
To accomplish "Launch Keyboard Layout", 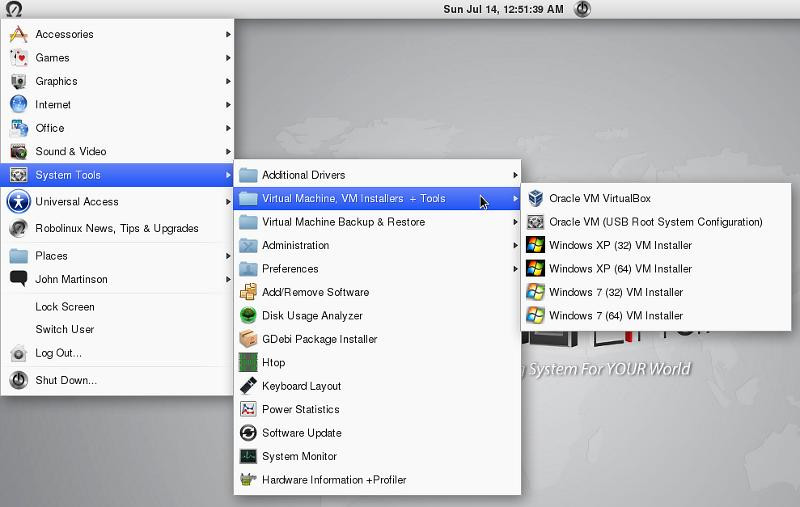I will (377, 386).
